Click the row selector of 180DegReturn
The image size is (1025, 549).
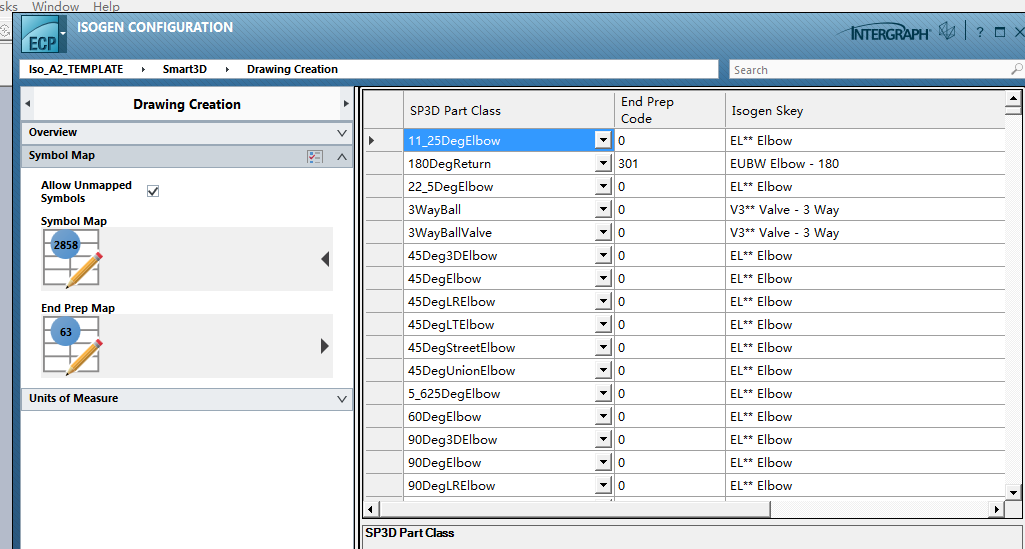pos(384,164)
